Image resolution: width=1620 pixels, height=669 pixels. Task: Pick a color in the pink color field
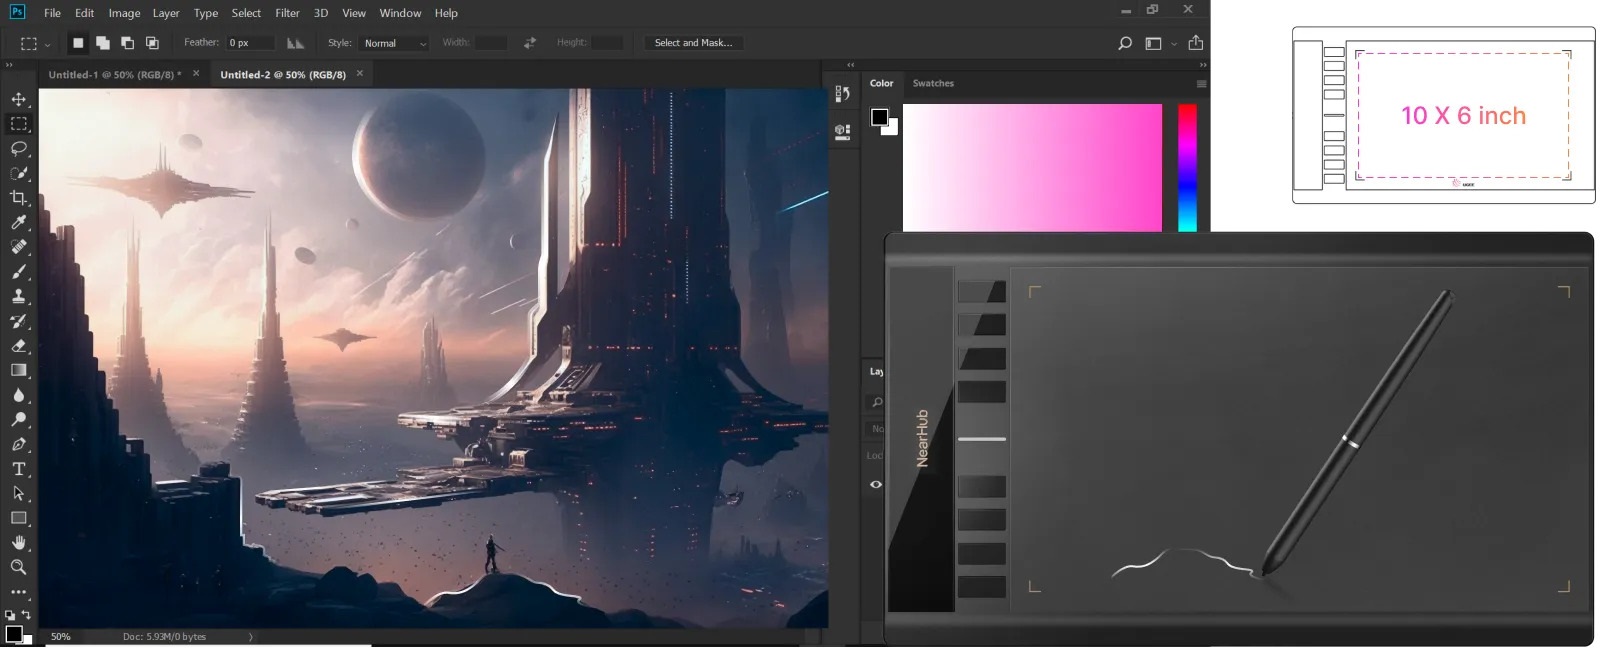click(1032, 168)
